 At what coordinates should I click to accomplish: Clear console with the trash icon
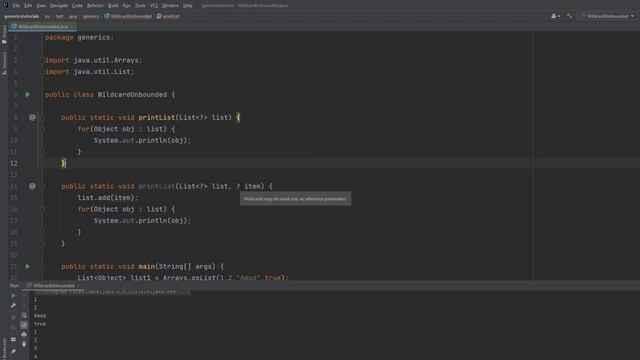24,344
